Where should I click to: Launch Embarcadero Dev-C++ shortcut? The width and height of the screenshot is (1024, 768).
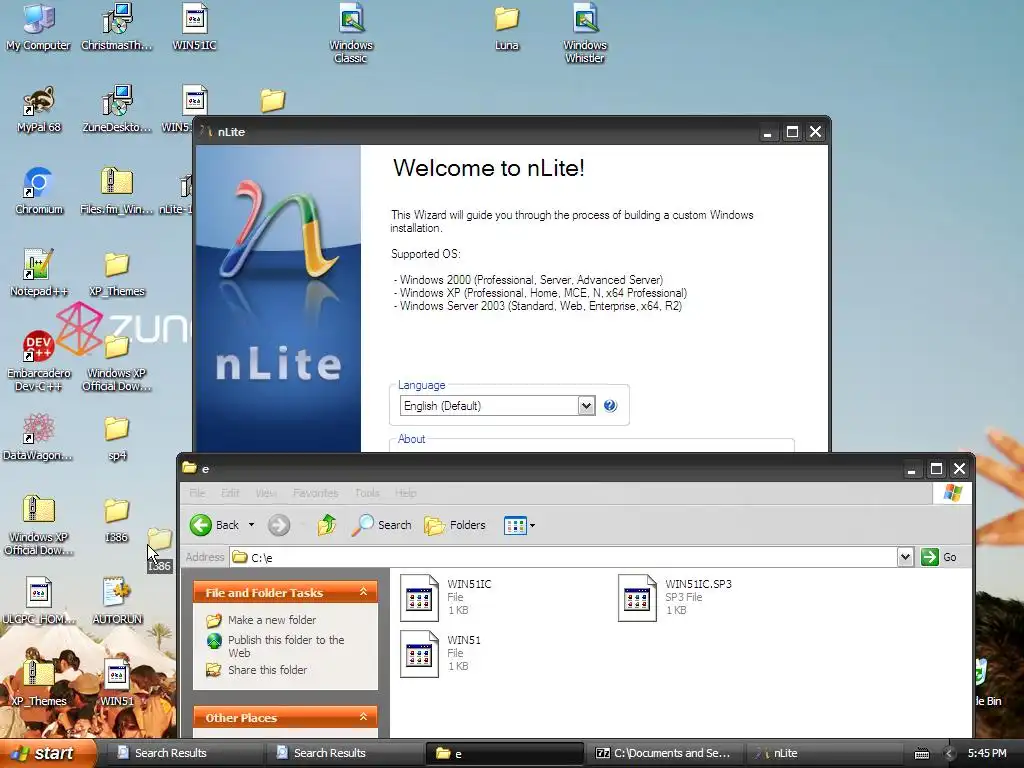[39, 360]
